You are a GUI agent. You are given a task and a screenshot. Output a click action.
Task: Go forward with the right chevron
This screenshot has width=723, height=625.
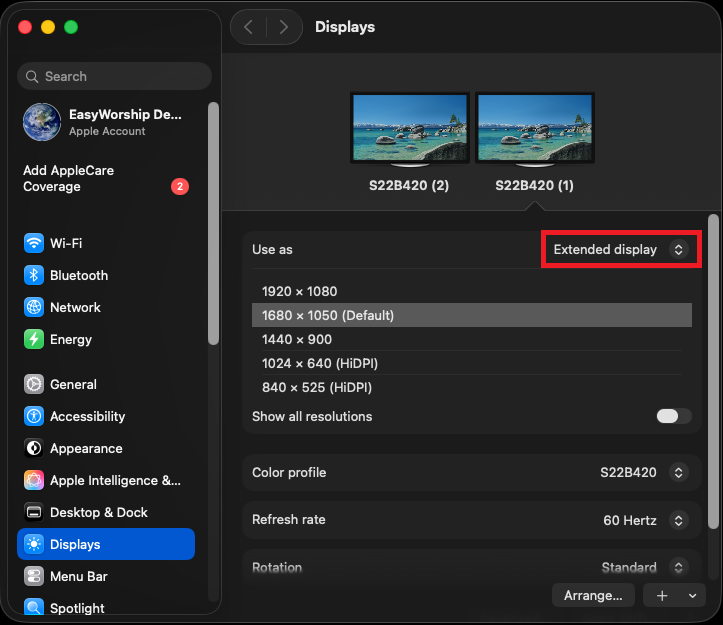[x=284, y=27]
